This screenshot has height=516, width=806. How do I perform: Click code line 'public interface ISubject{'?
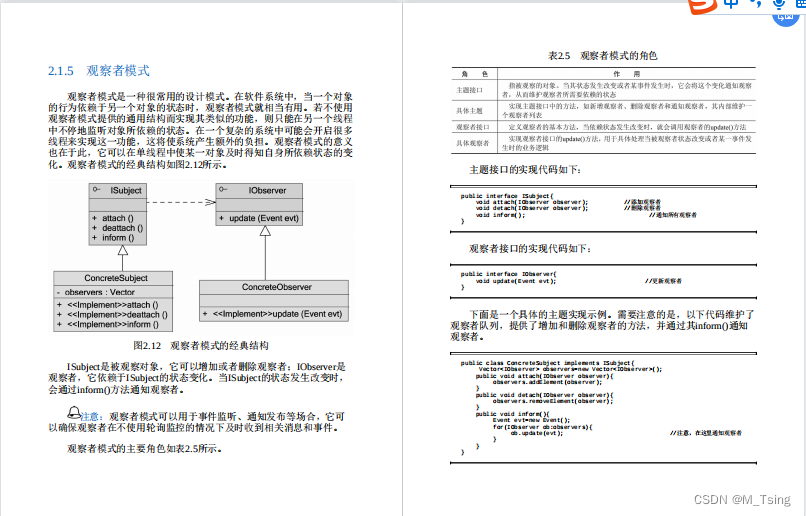[x=507, y=196]
